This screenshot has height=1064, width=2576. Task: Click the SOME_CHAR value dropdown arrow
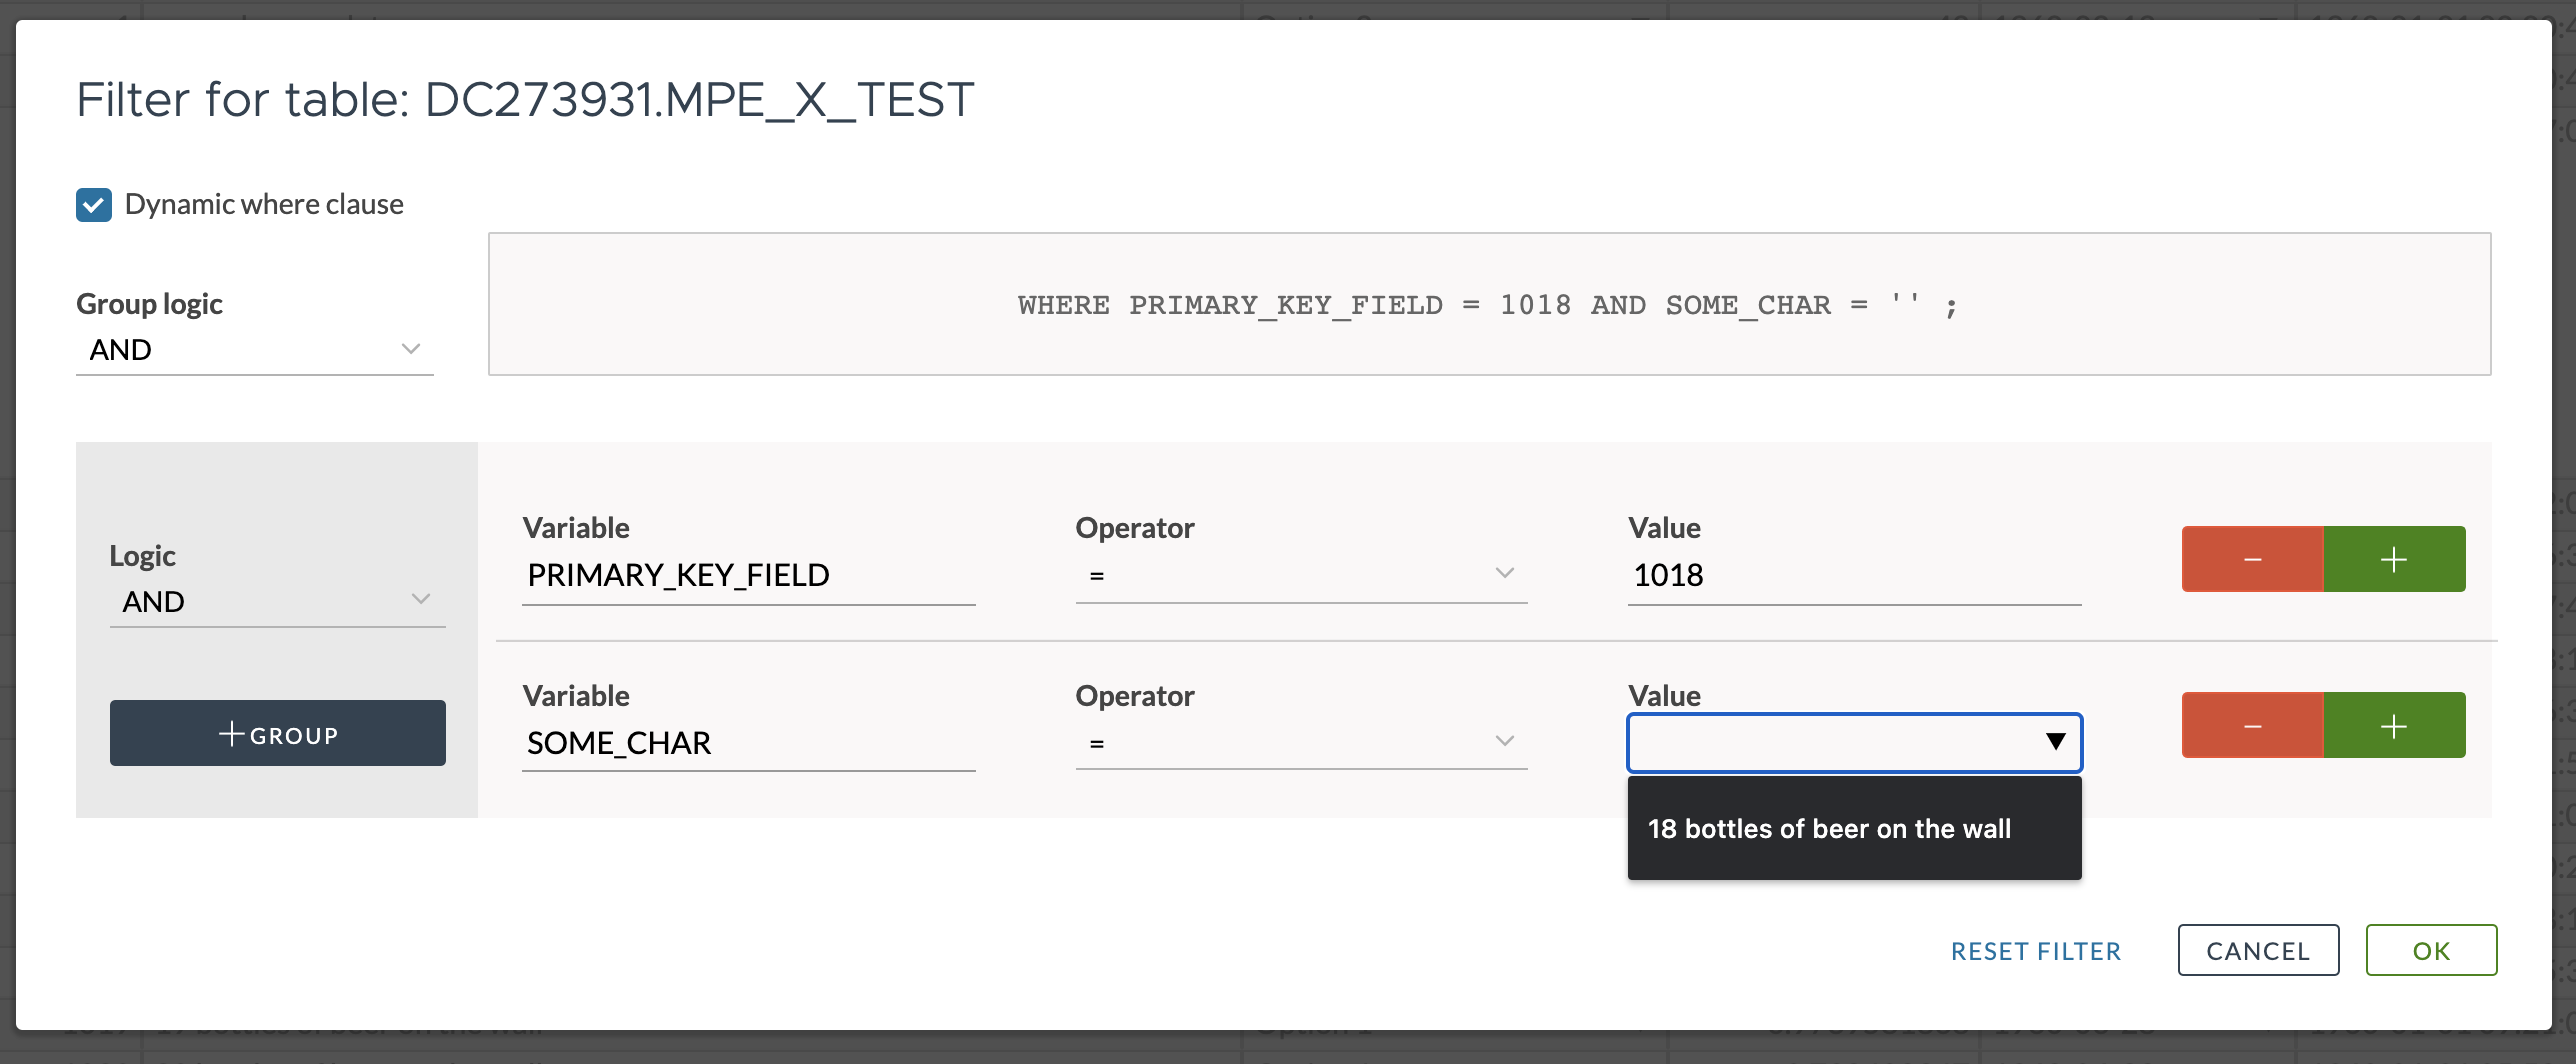2055,742
